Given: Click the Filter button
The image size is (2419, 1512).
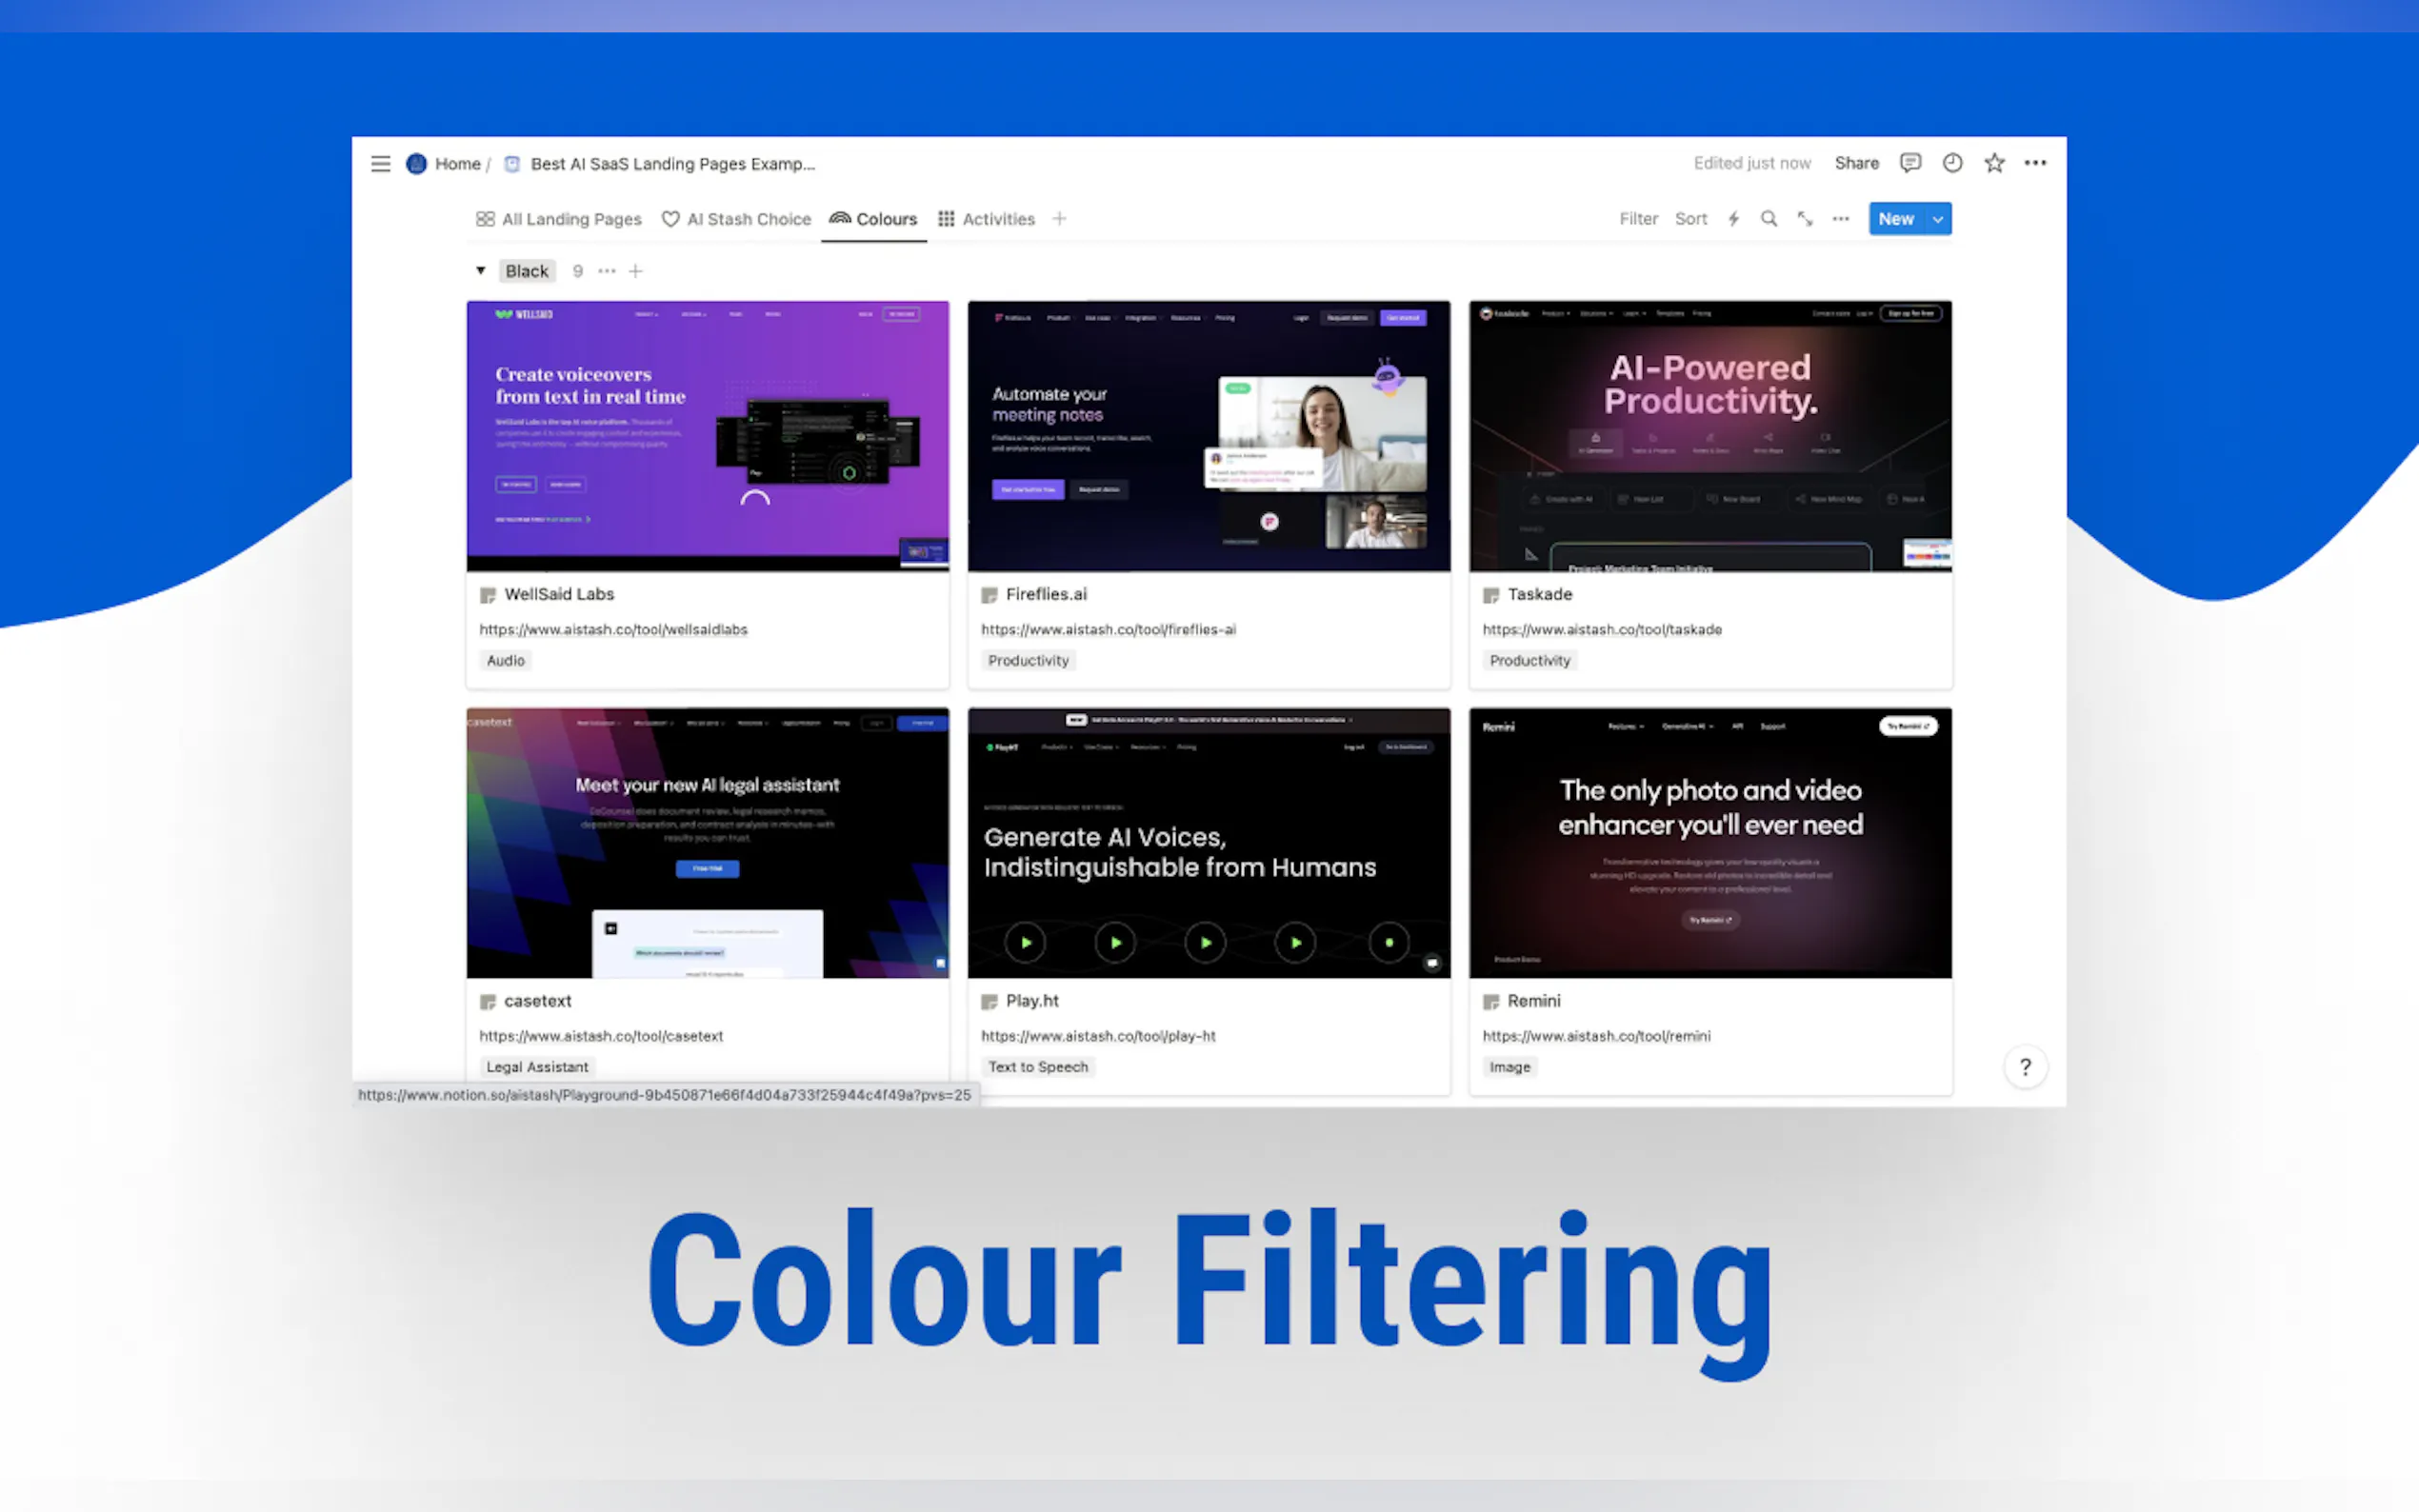Looking at the screenshot, I should click(x=1638, y=219).
